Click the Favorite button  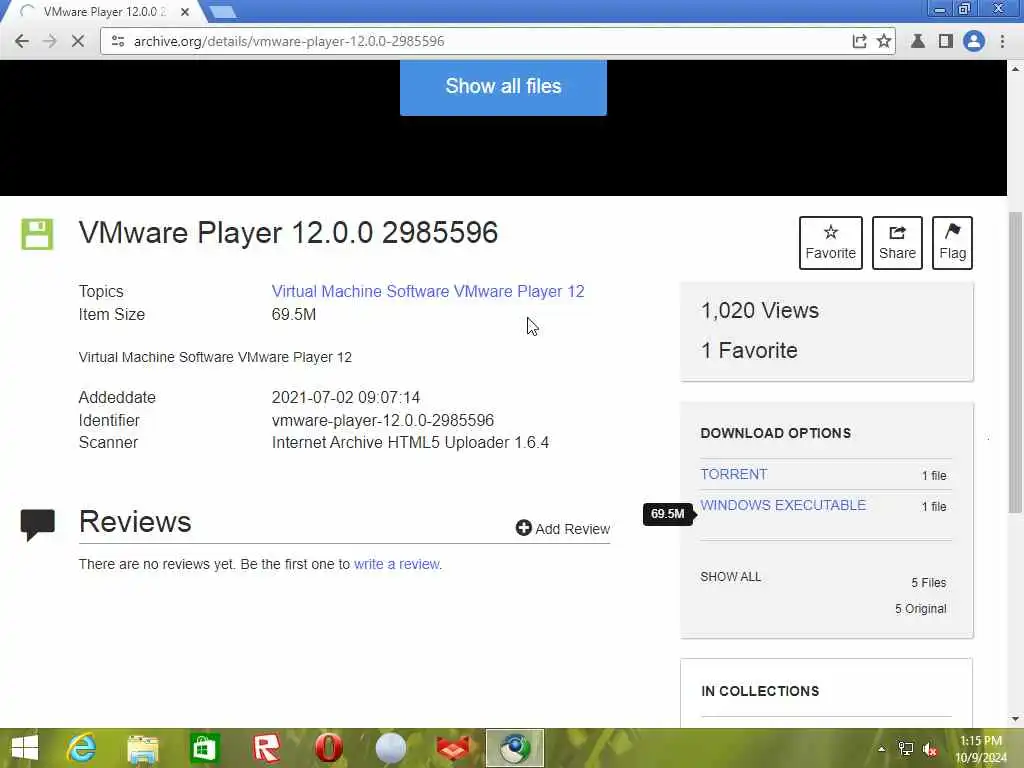[830, 243]
